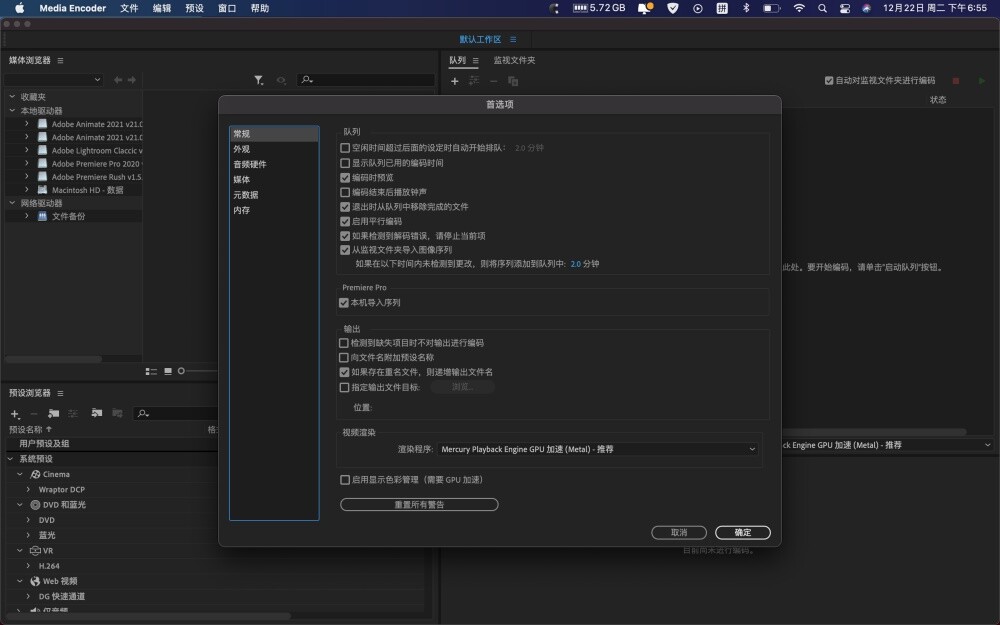Viewport: 1000px width, 625px height.
Task: Click the remove minus icon in queue toolbar
Action: 494,81
